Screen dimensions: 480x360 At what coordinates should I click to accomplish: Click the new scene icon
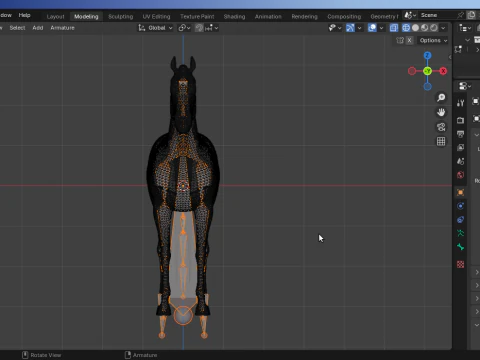tap(471, 15)
